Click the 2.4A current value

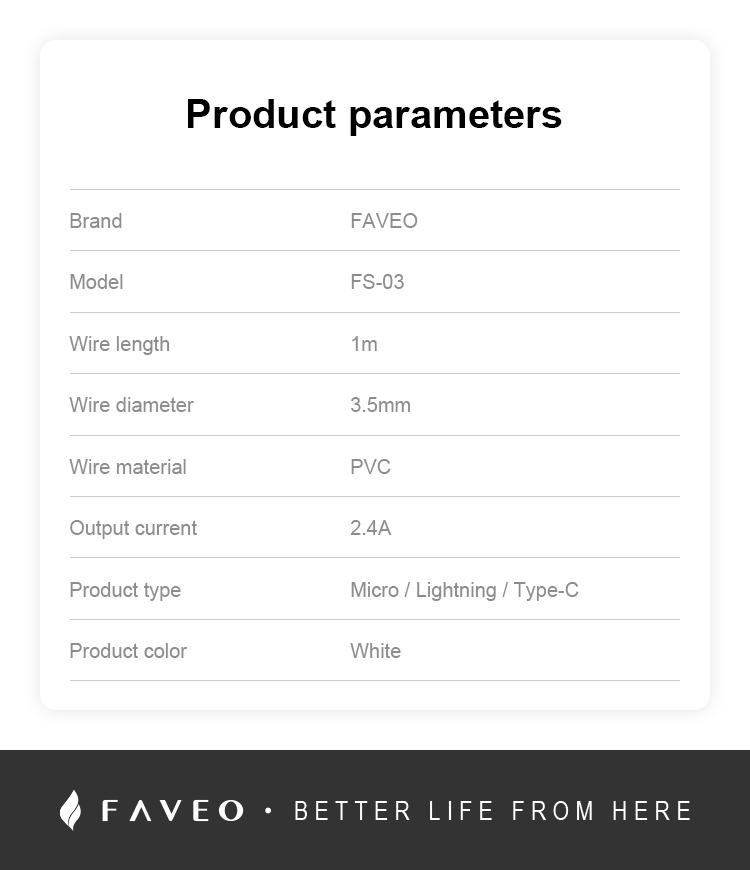point(371,528)
